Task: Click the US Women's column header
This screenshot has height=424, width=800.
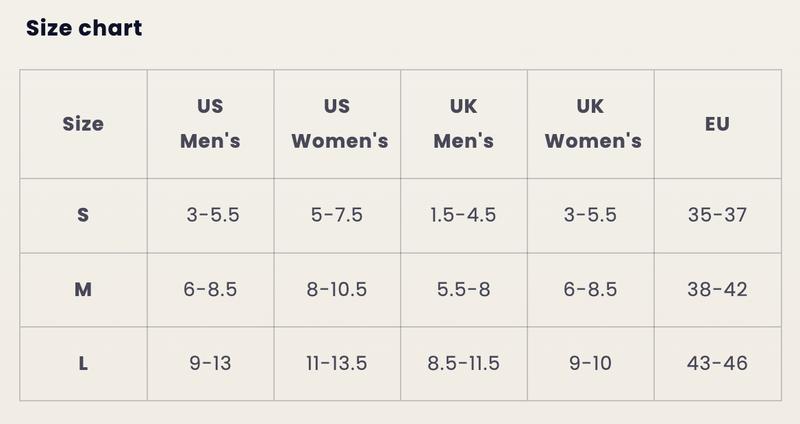Action: (337, 123)
